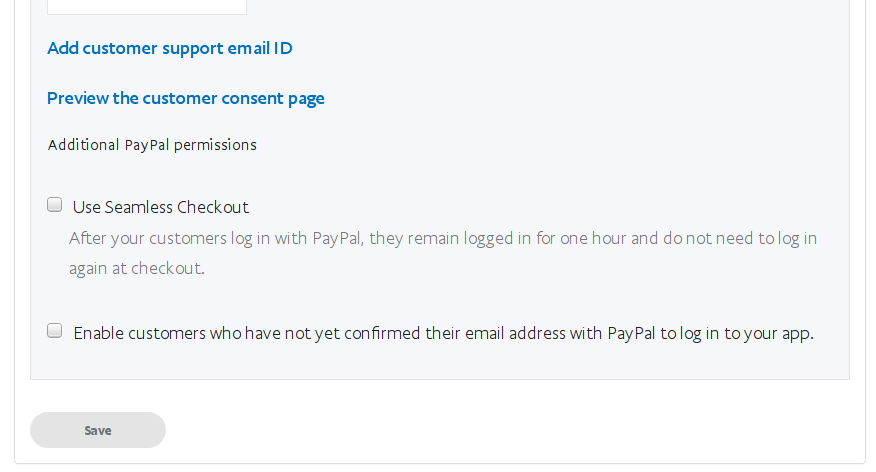Click the word "Checkout" in the Seamless label
This screenshot has width=876, height=472.
tap(212, 207)
